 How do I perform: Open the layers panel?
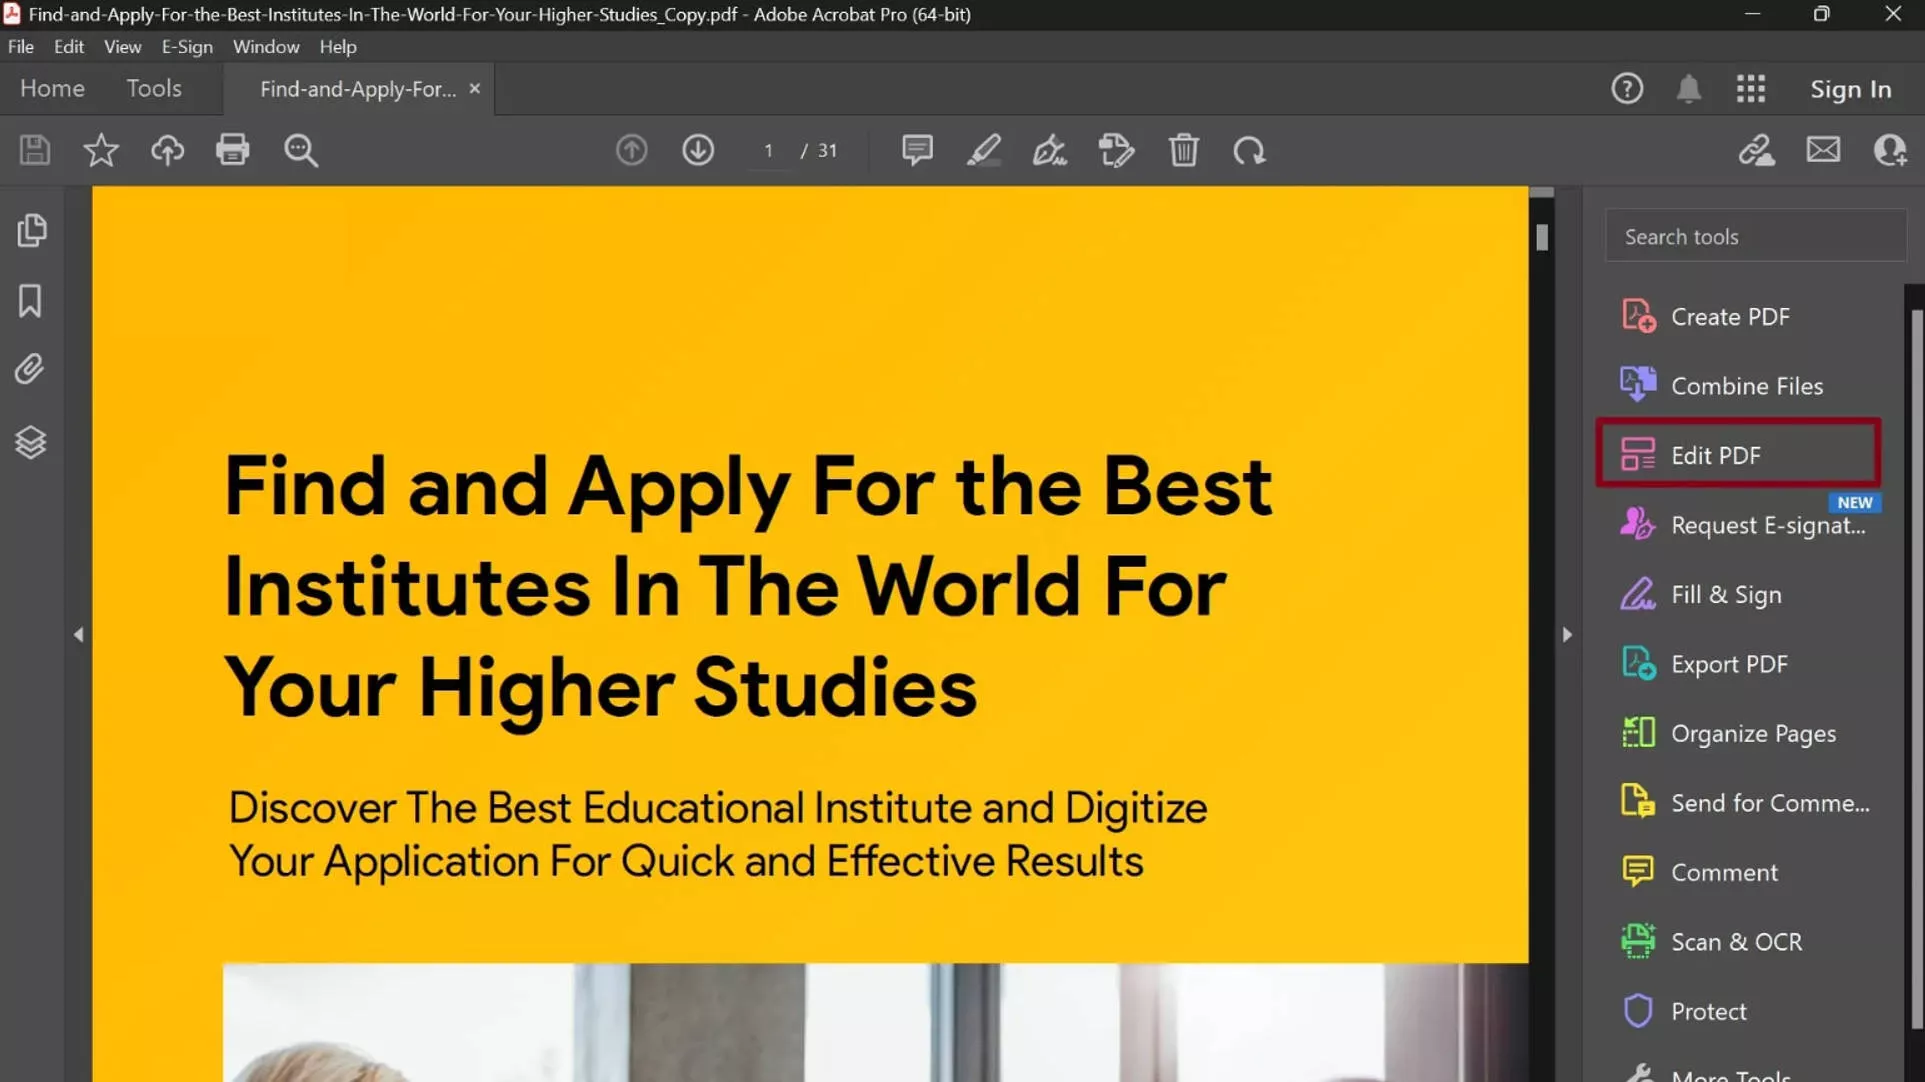(30, 442)
